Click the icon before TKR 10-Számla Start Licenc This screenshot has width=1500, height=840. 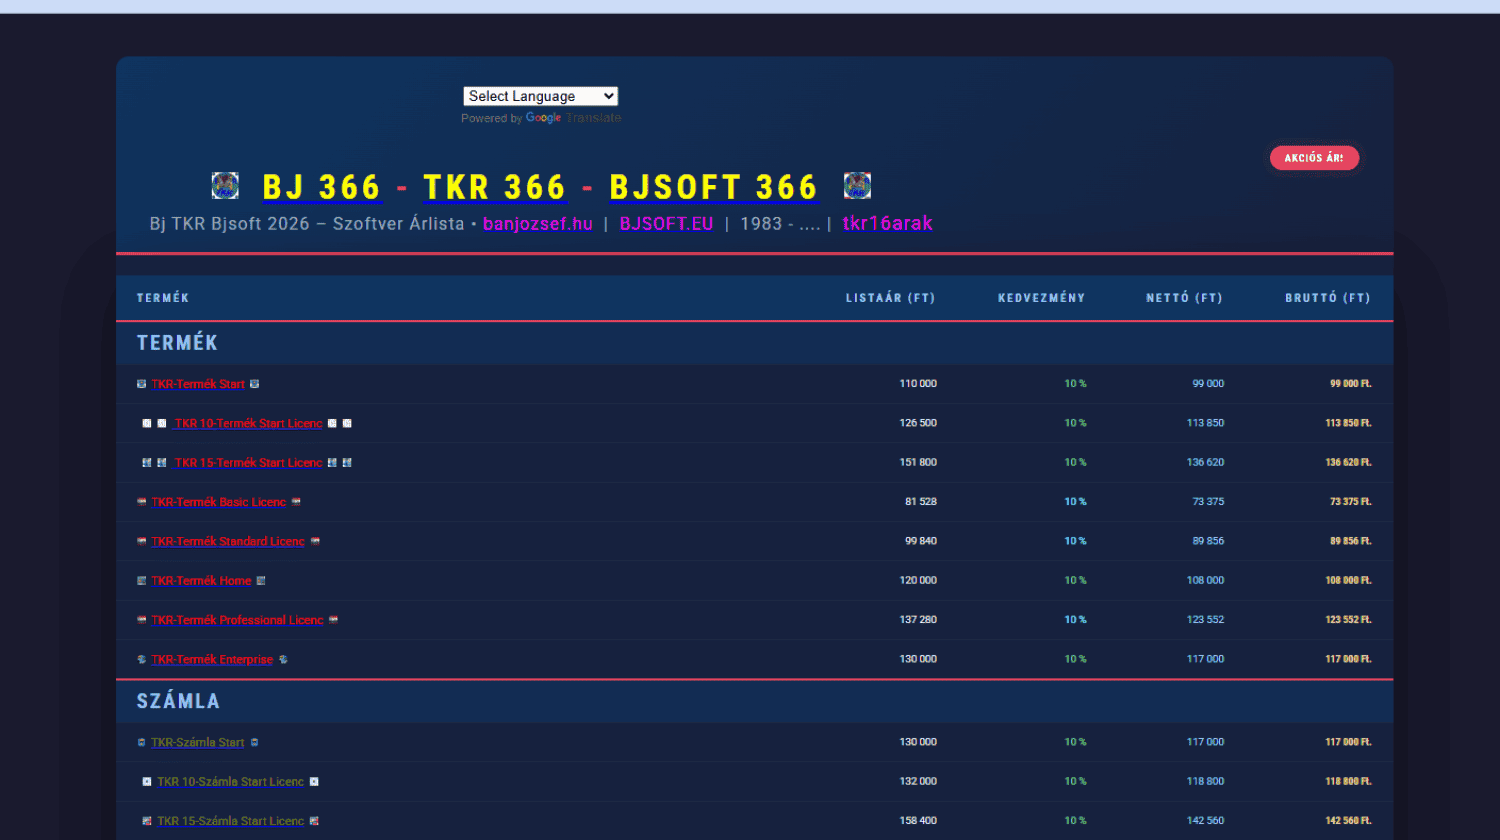(147, 782)
